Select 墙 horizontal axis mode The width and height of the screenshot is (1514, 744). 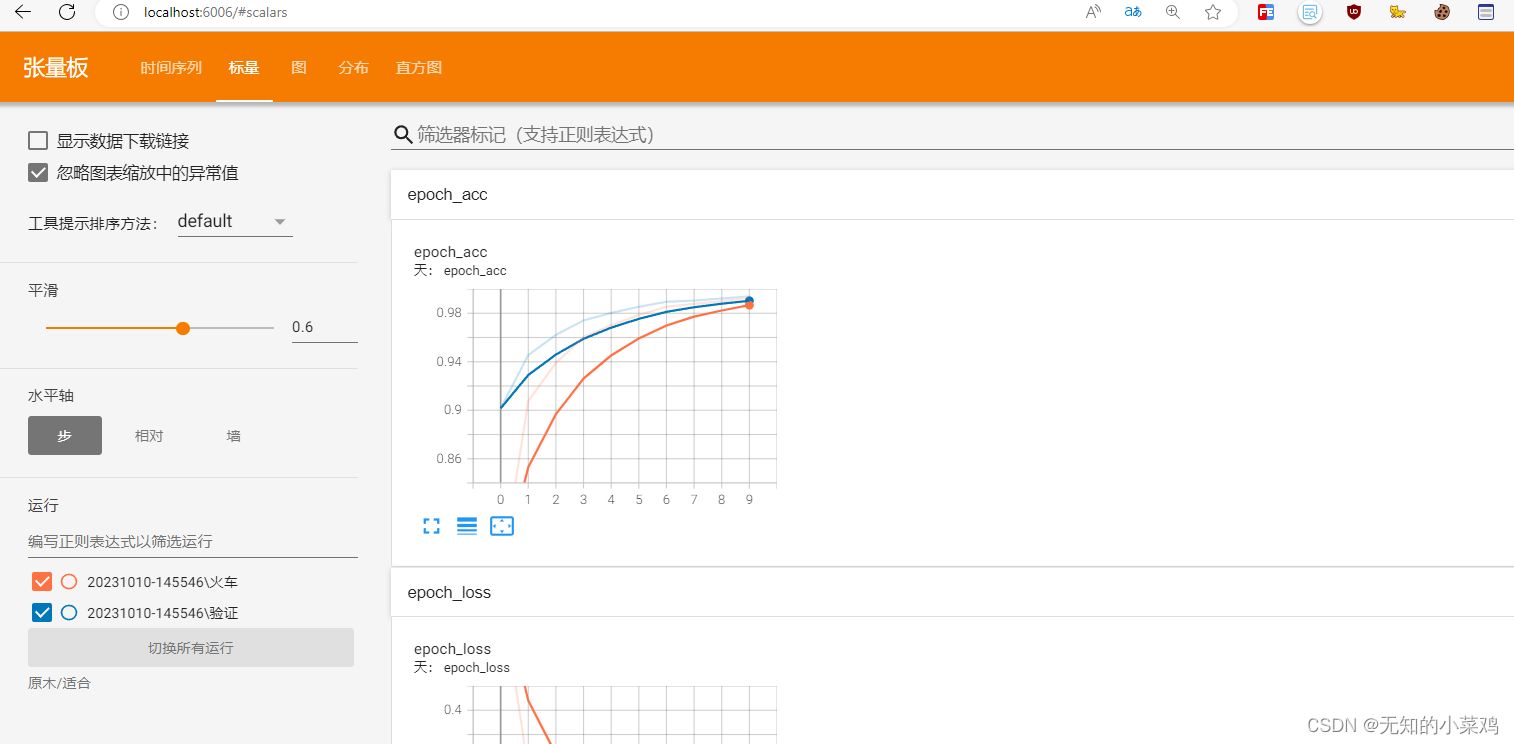click(233, 436)
